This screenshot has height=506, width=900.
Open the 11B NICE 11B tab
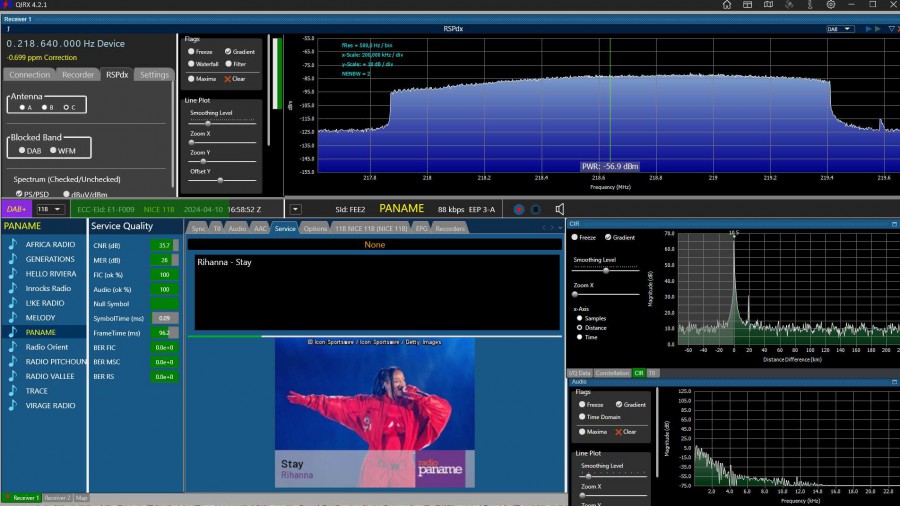click(371, 228)
